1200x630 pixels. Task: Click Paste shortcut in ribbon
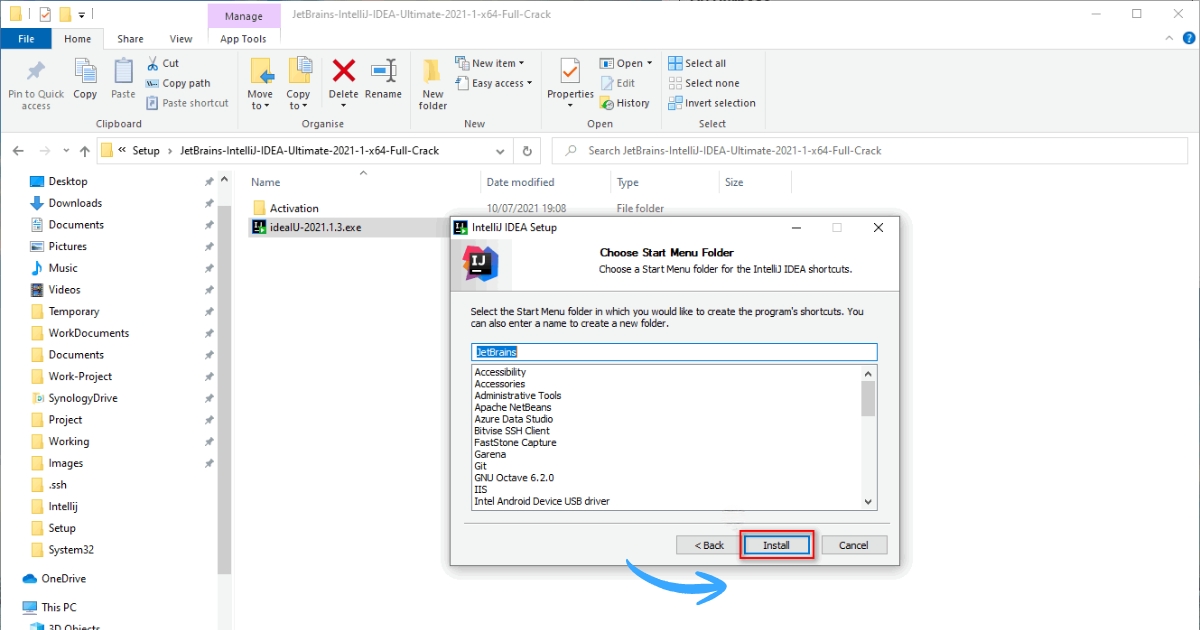click(188, 103)
